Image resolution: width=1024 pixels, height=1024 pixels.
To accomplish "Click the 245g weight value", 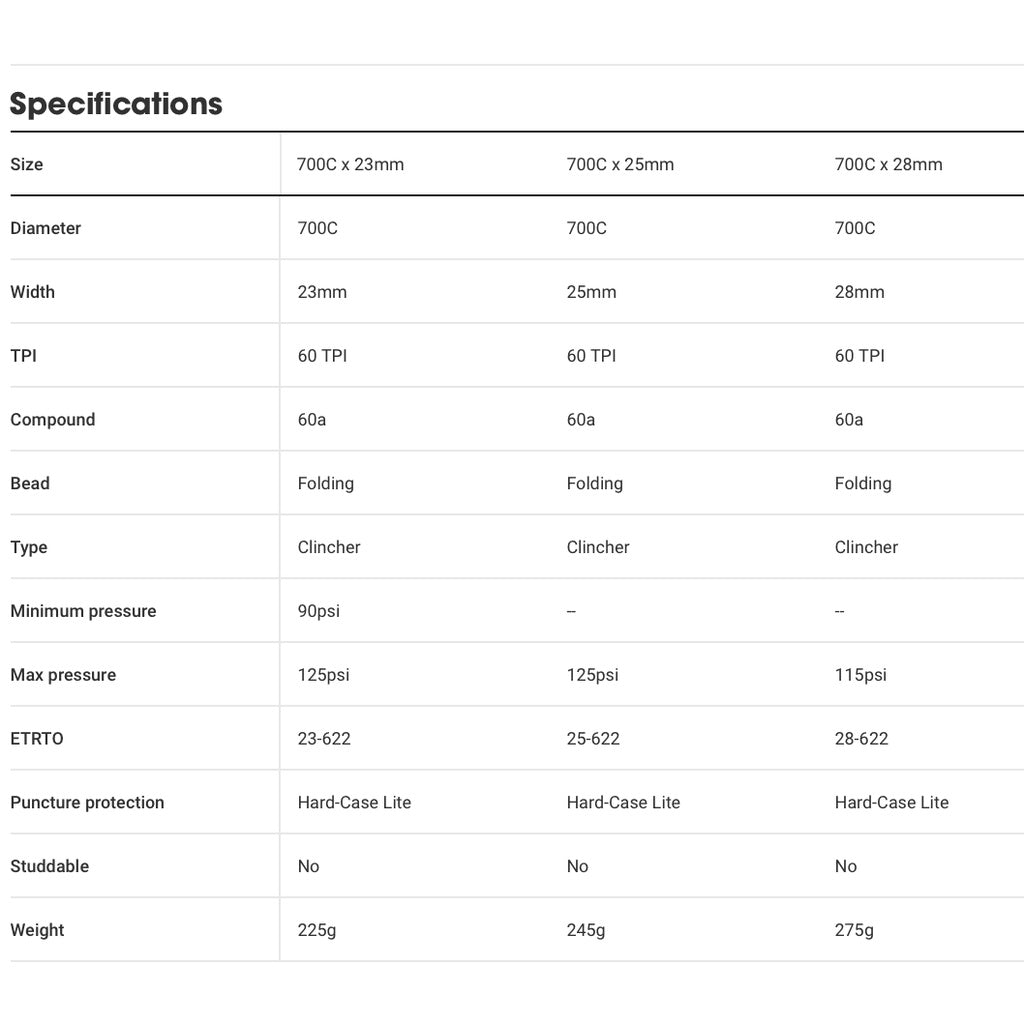I will [586, 930].
